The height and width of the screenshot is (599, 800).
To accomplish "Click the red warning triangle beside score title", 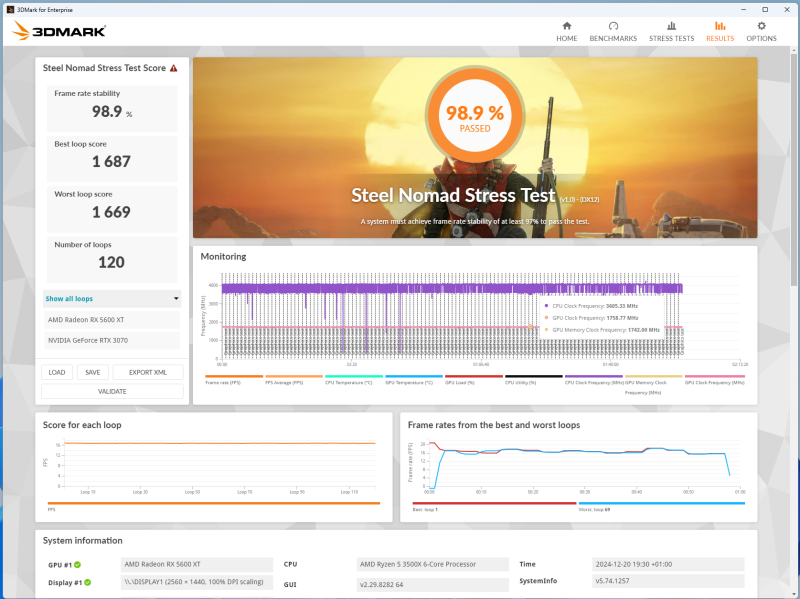I will click(173, 68).
